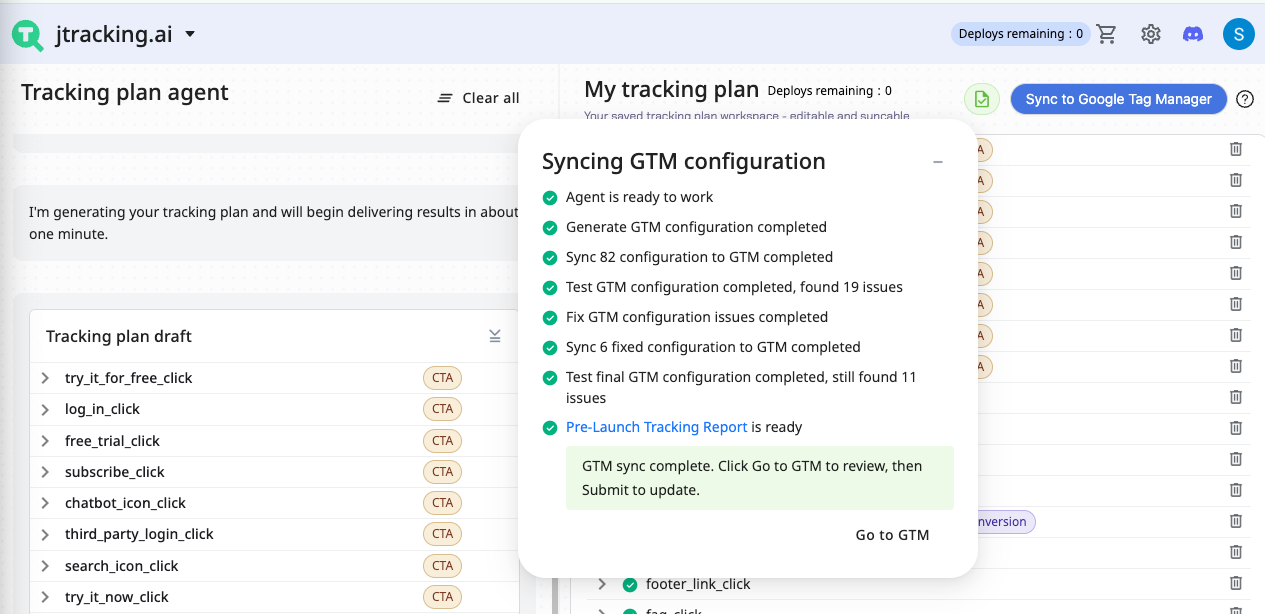
Task: Open the jtracking.ai workspace dropdown arrow
Action: 190,35
